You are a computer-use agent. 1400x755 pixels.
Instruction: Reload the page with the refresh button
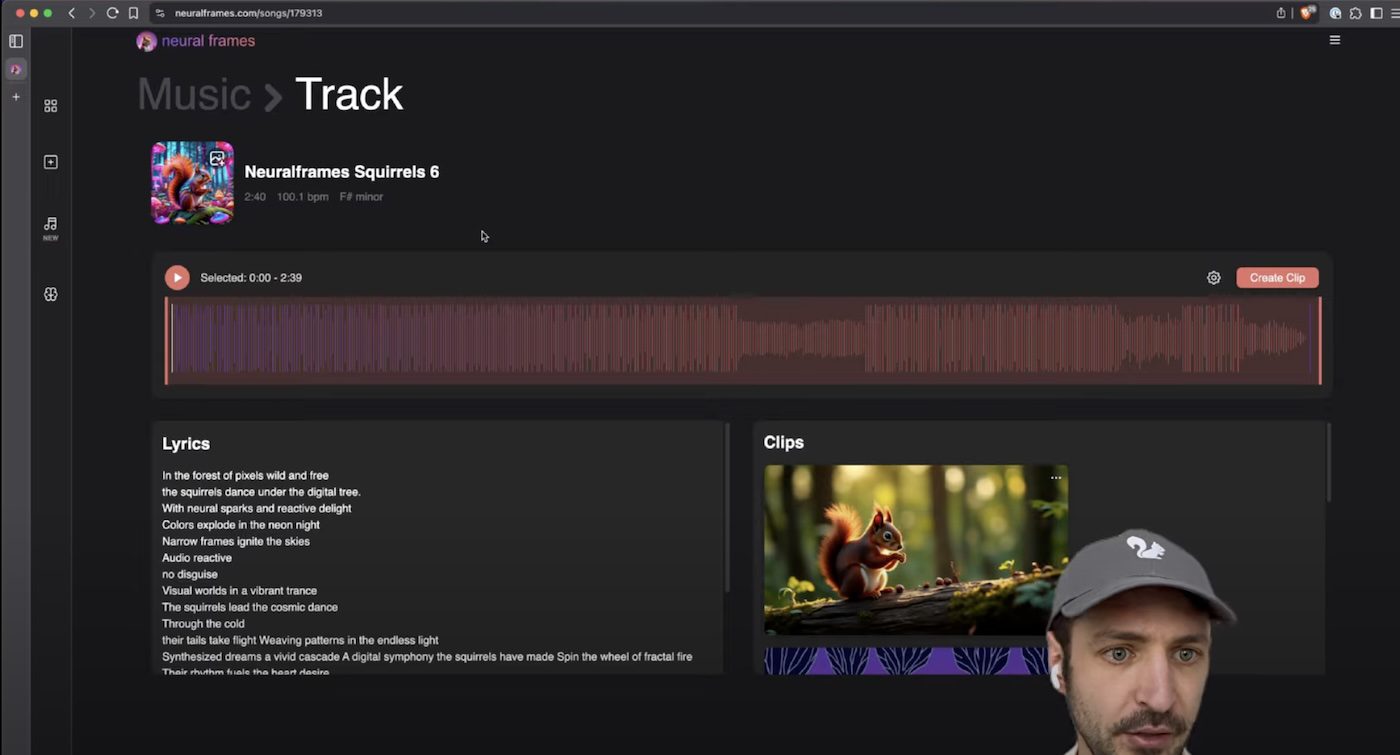pos(112,13)
